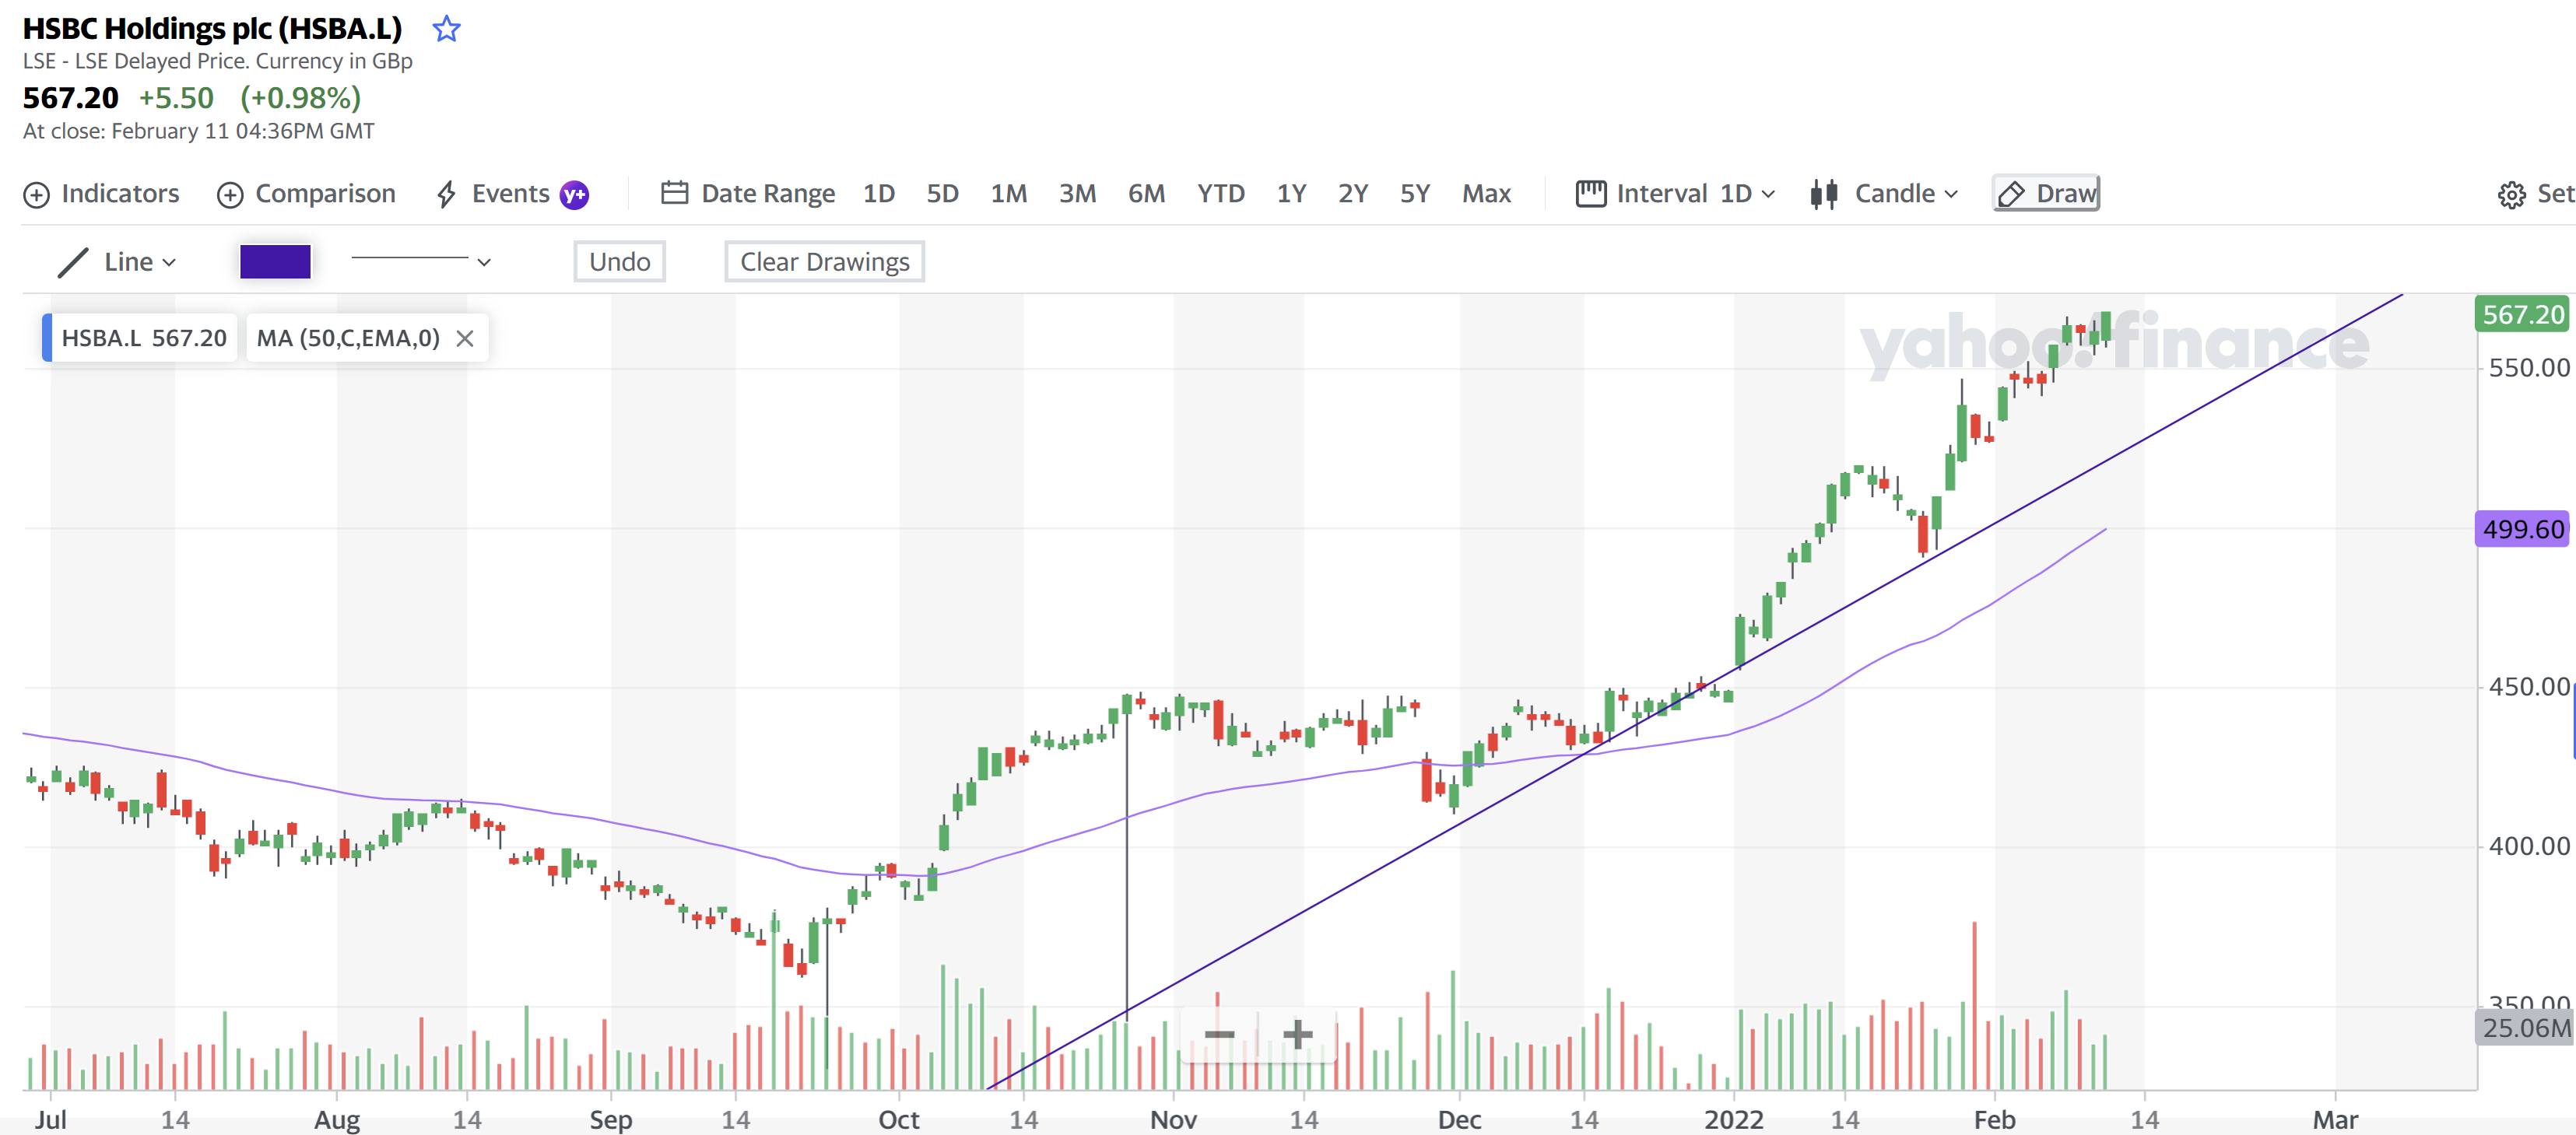Click the Date Range label
Viewport: 2576px width, 1135px height.
[767, 193]
